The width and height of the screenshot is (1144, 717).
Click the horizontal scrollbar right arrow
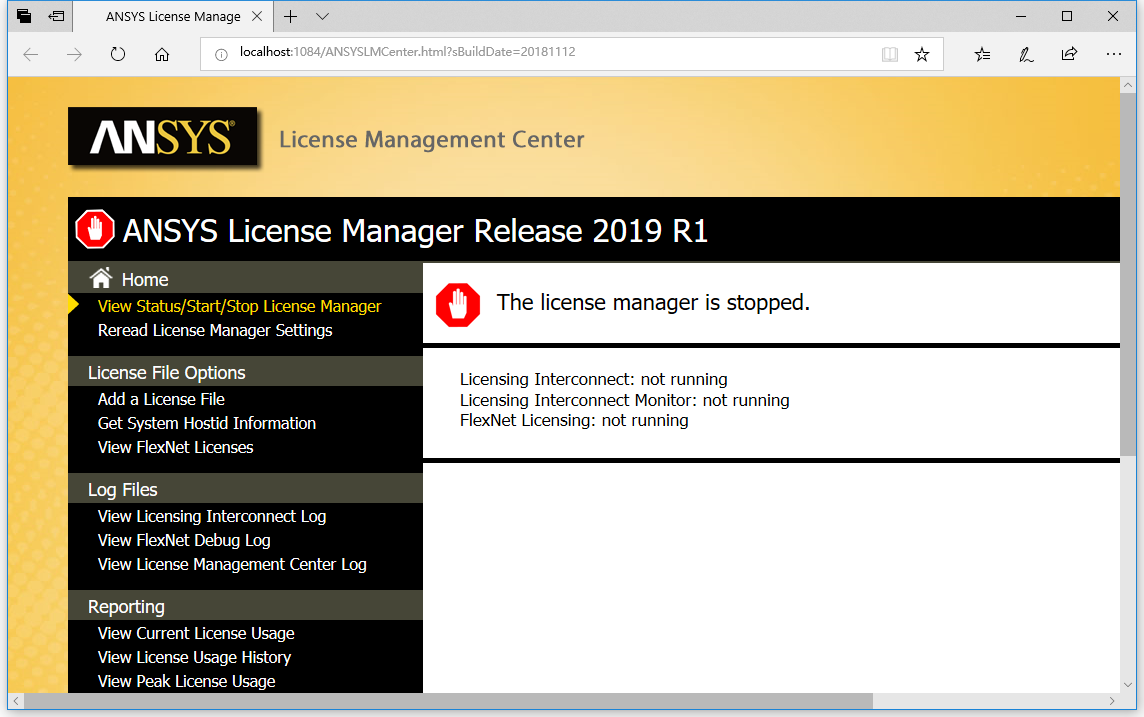pyautogui.click(x=1112, y=701)
